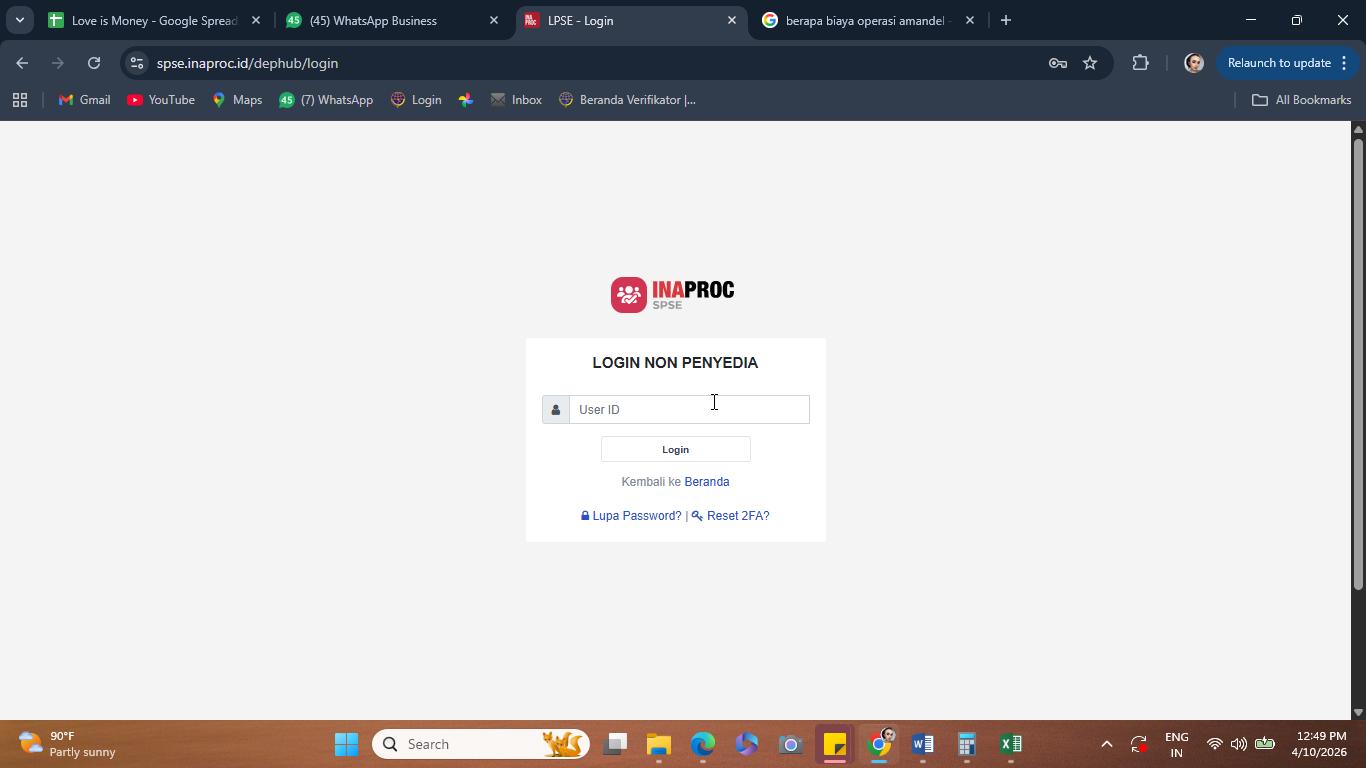Close the Love is Money tab
Image resolution: width=1366 pixels, height=768 pixels.
[256, 20]
